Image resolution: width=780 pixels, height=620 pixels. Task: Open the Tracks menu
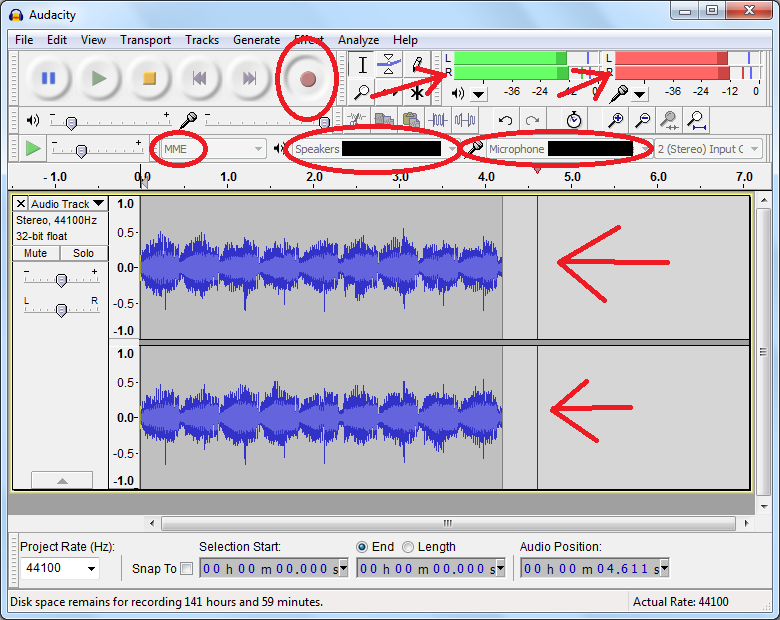coord(202,40)
